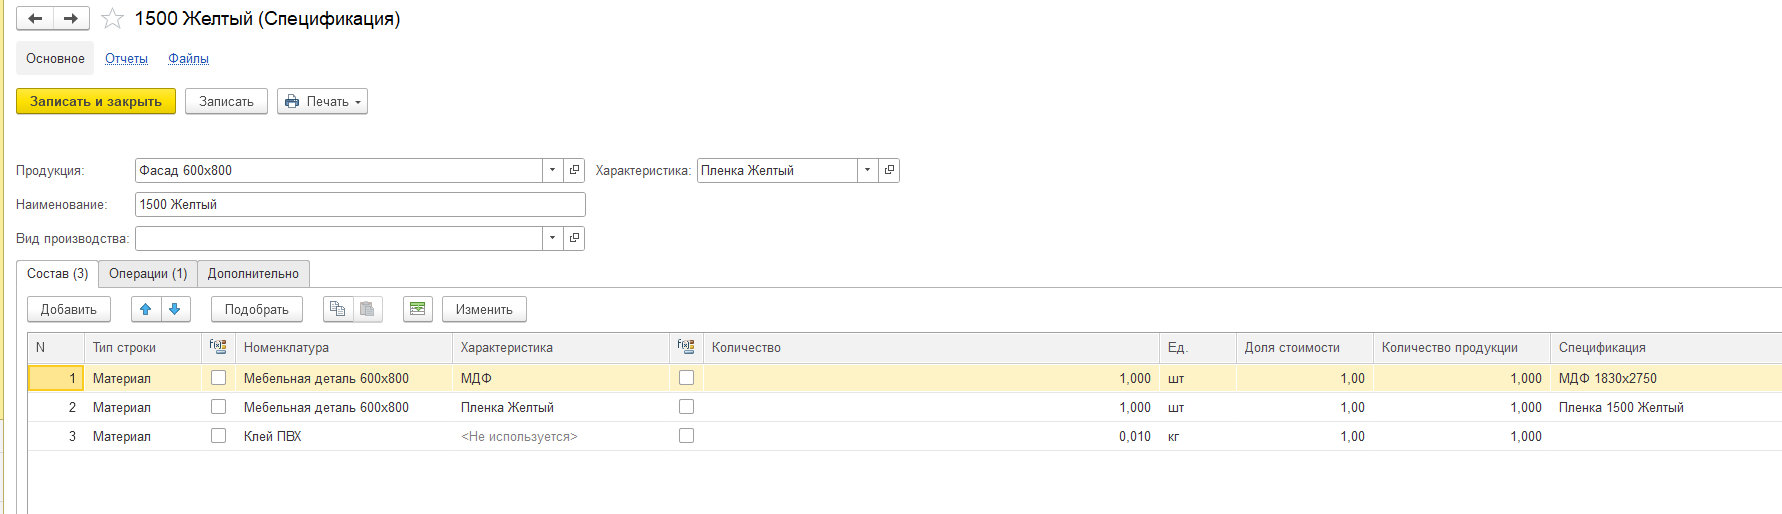This screenshot has width=1782, height=514.
Task: Enable quantity formula checkbox for Пленка Желтый row
Action: pyautogui.click(x=686, y=407)
